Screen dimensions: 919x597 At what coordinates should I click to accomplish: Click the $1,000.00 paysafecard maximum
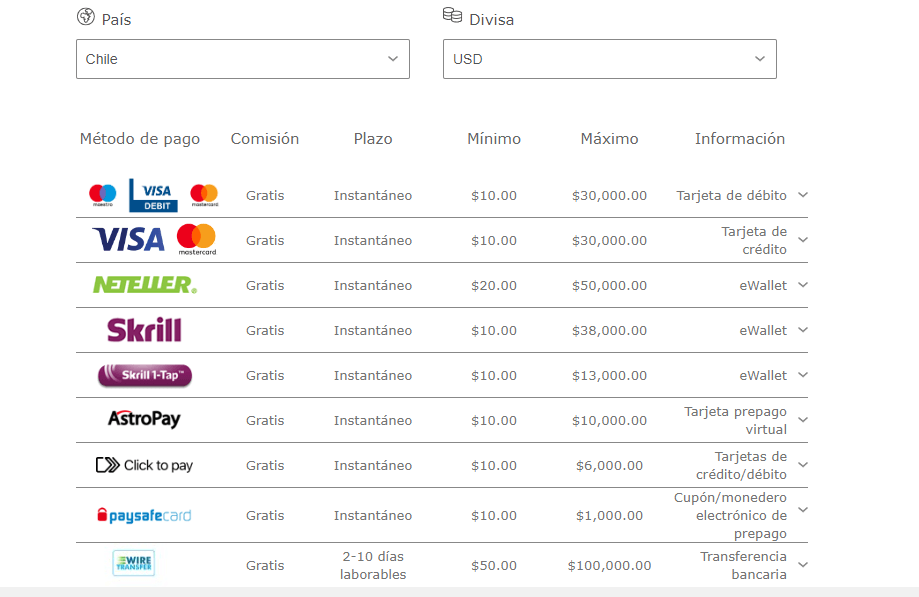pyautogui.click(x=610, y=516)
